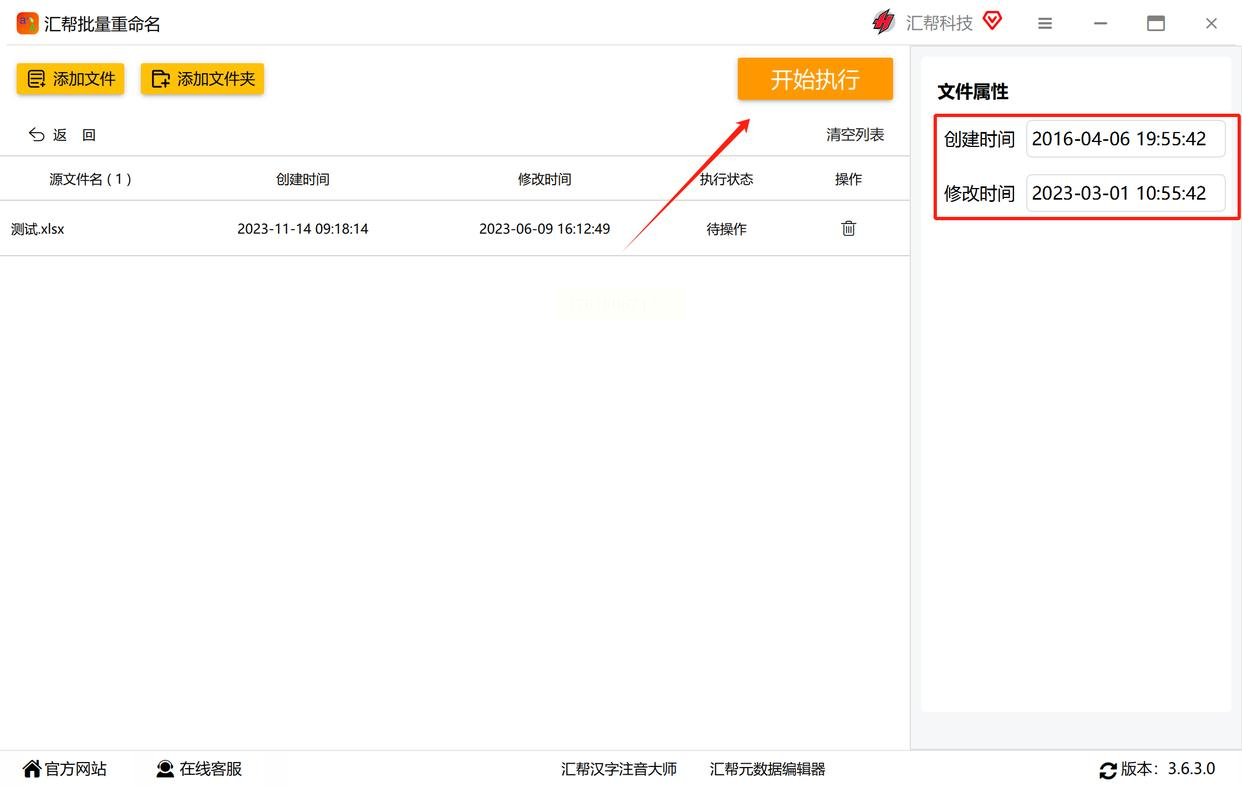The height and width of the screenshot is (787, 1242).
Task: Open the 汇帮元数据编辑器 link
Action: (x=767, y=769)
